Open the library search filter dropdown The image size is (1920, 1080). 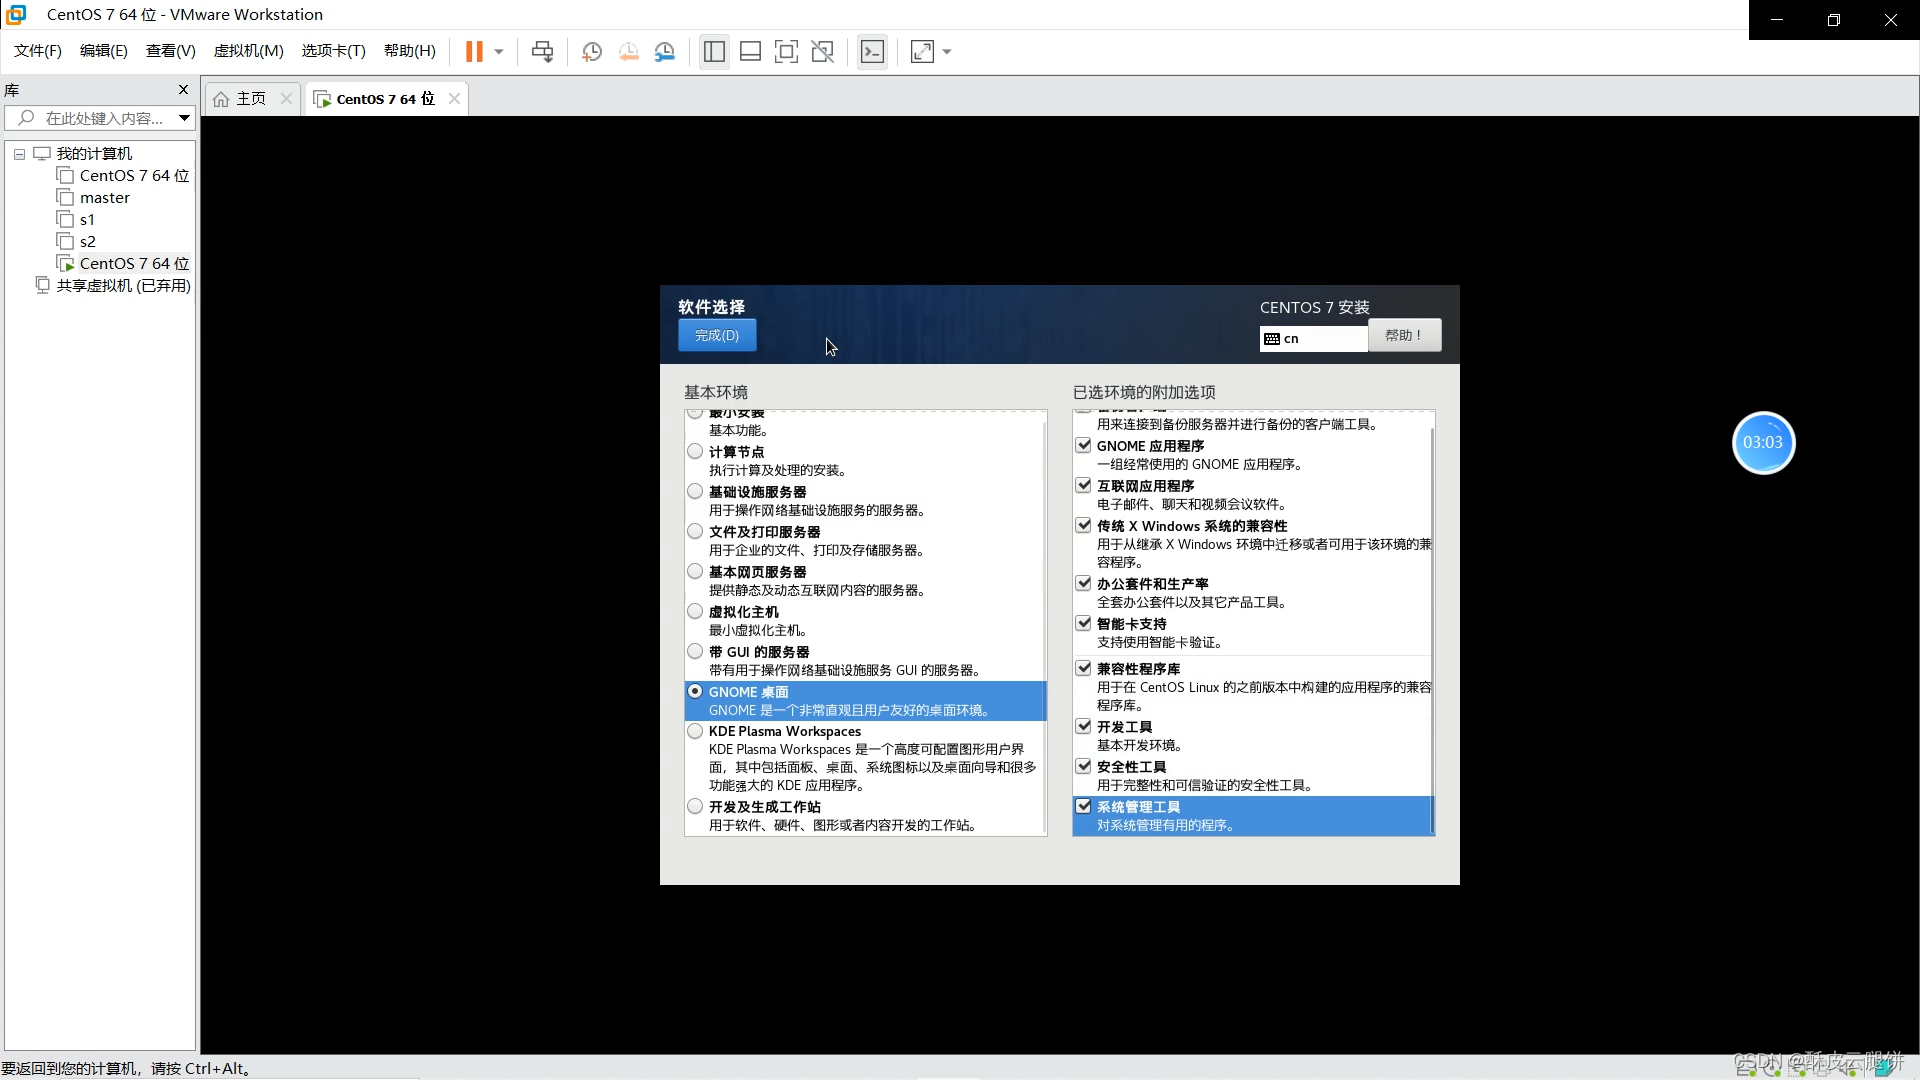click(x=184, y=118)
